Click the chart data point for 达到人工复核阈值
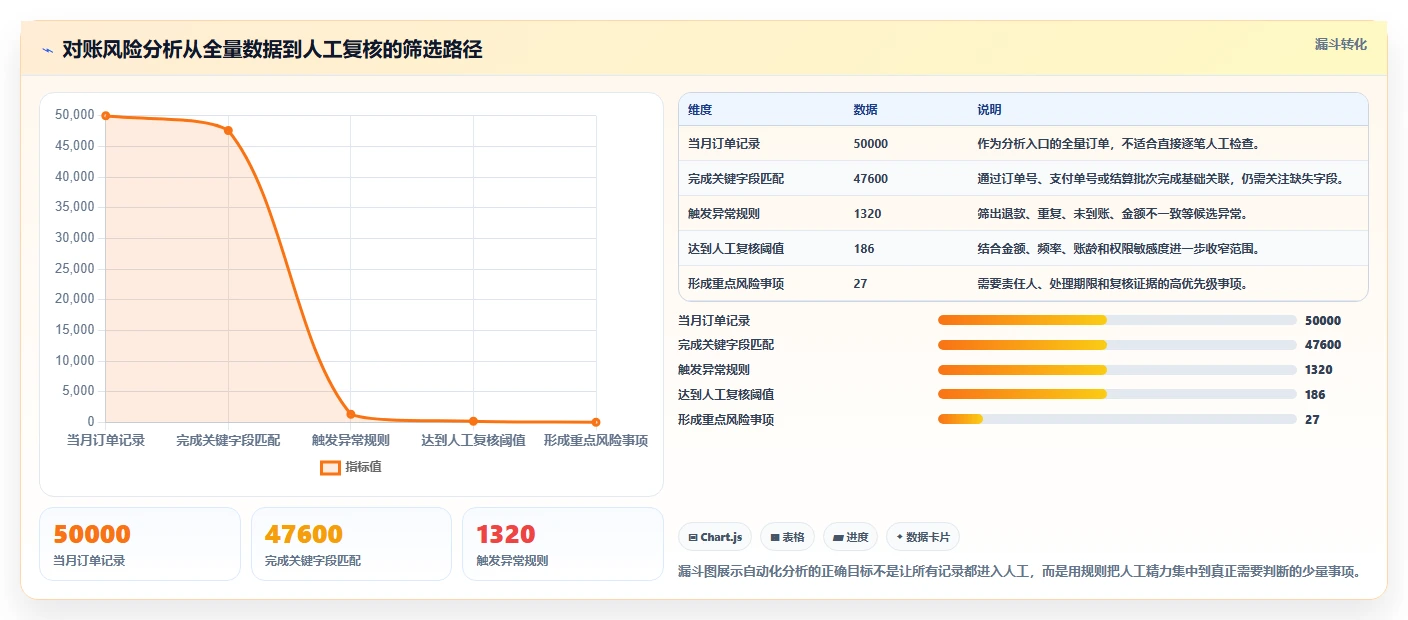The width and height of the screenshot is (1408, 620). point(473,421)
